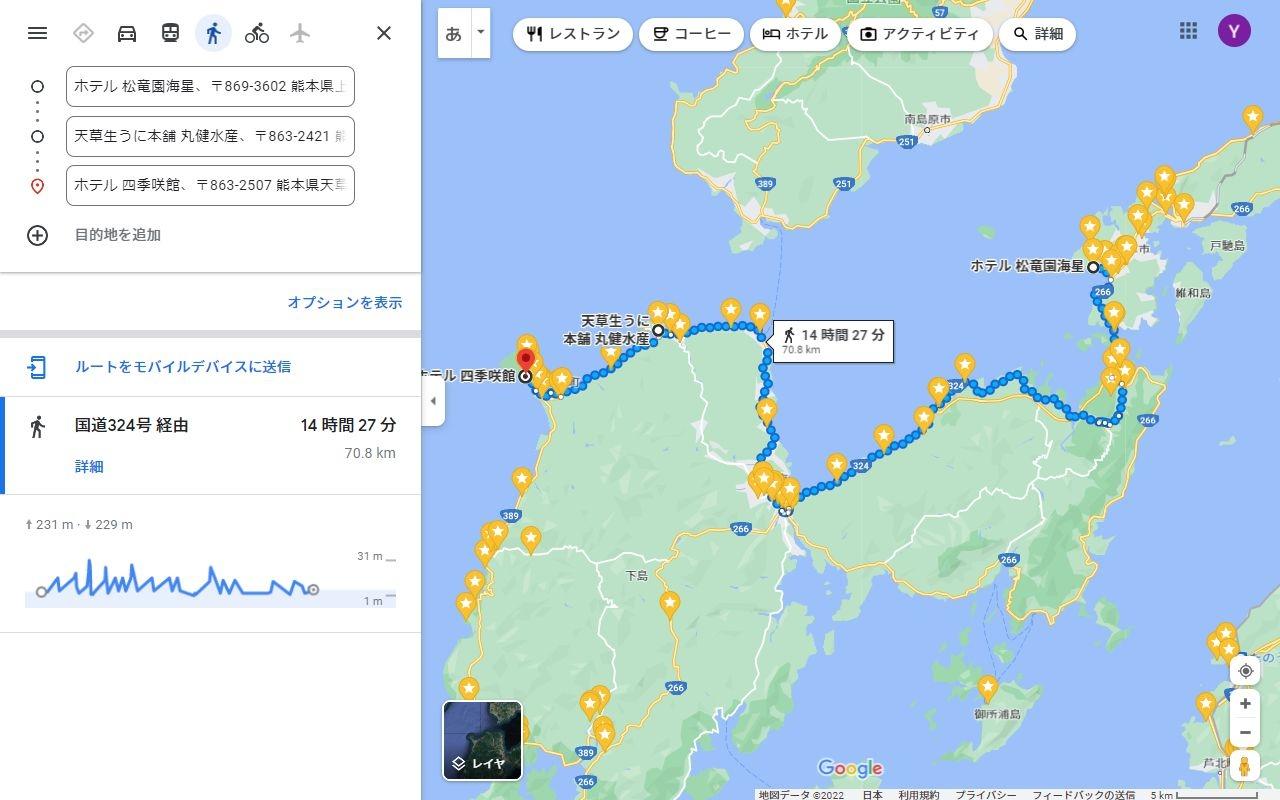Open the レイヤ layers thumbnail
1280x800 pixels.
coord(482,741)
